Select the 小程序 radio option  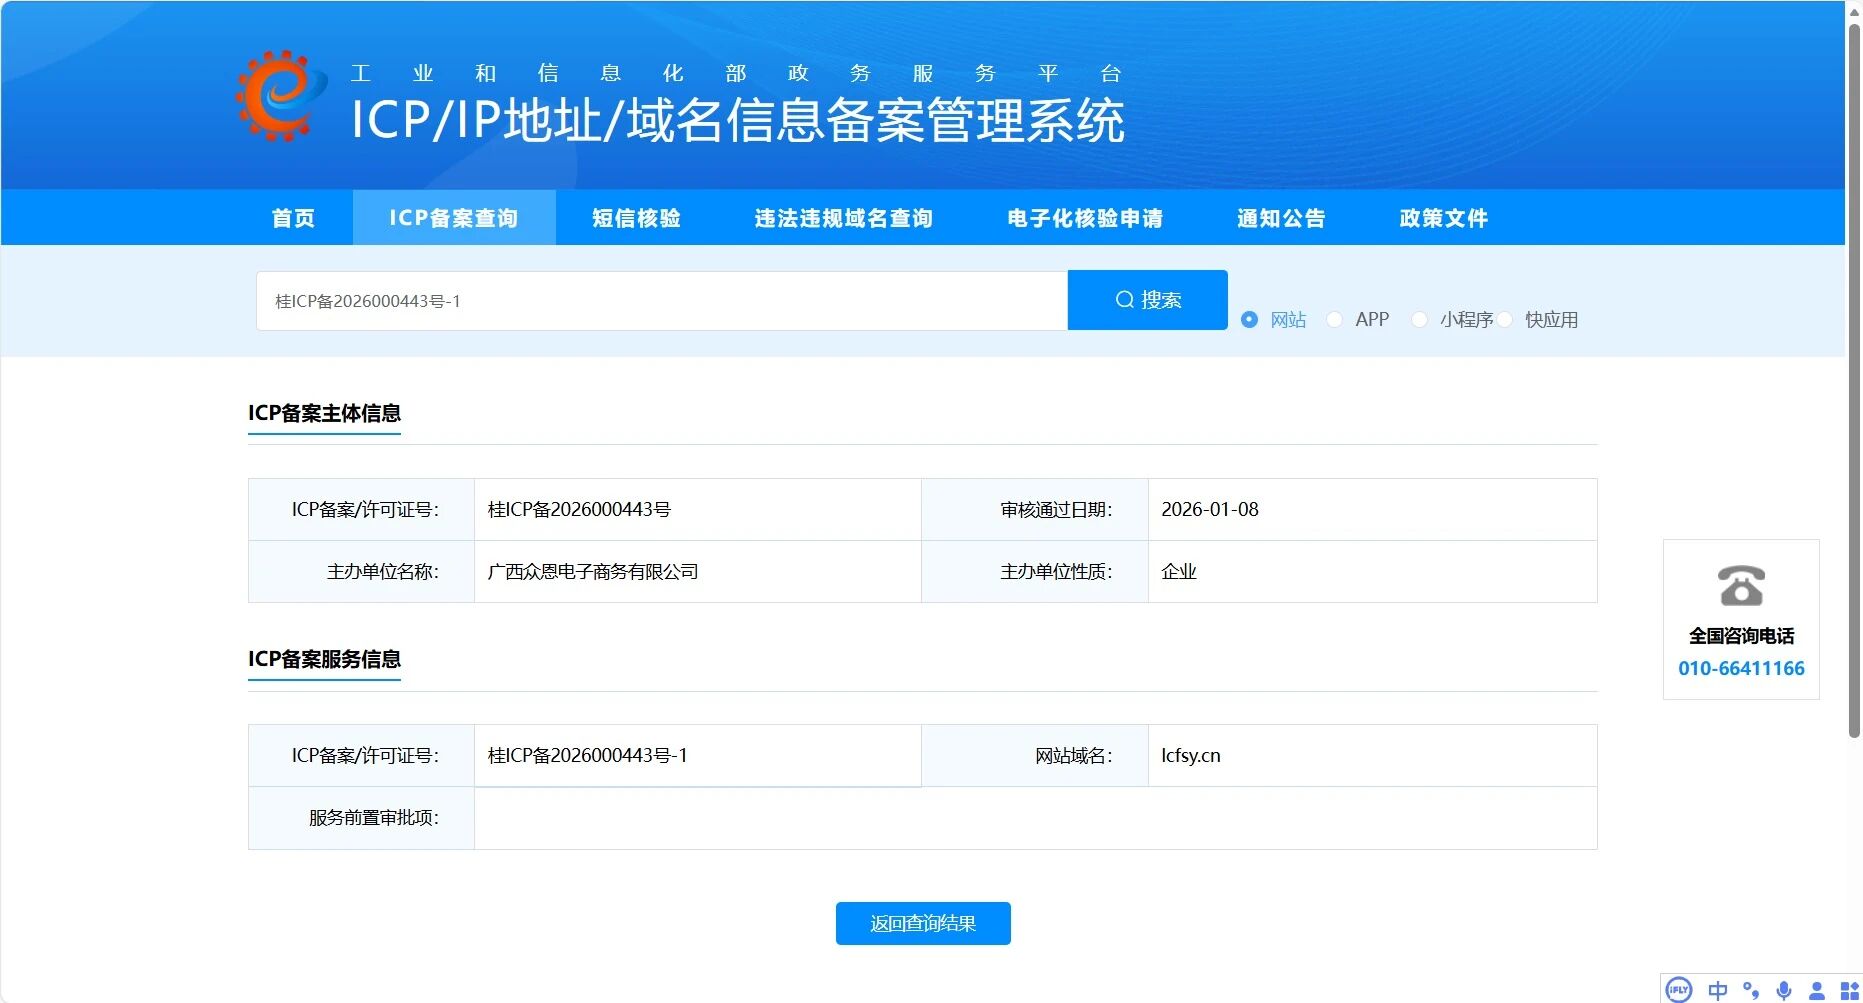[x=1419, y=320]
